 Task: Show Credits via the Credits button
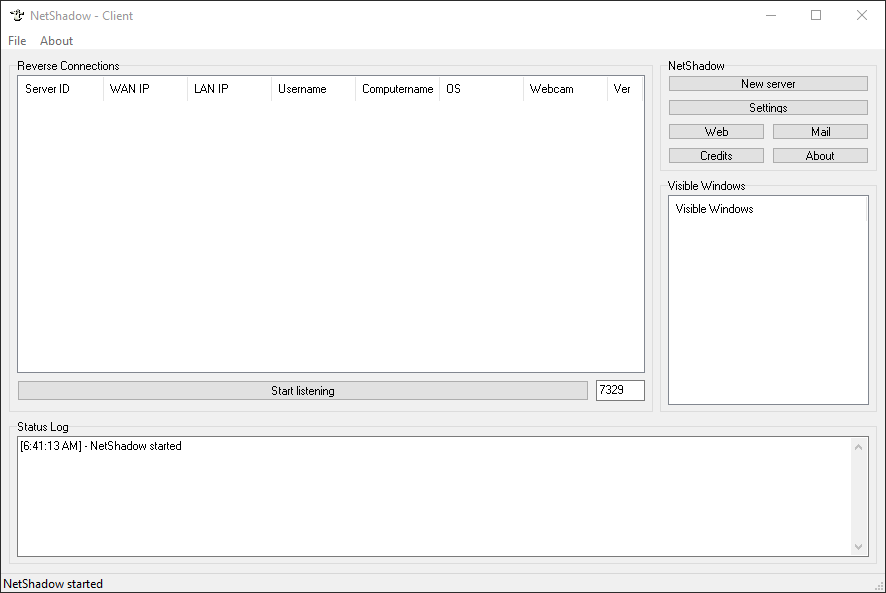[x=716, y=156]
